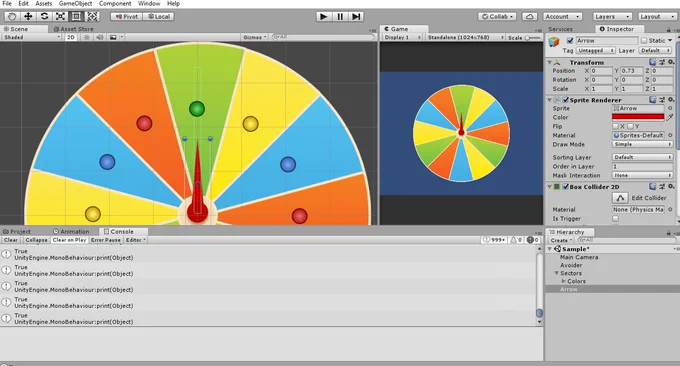
Task: Toggle warning messages filter in Console
Action: (x=516, y=240)
